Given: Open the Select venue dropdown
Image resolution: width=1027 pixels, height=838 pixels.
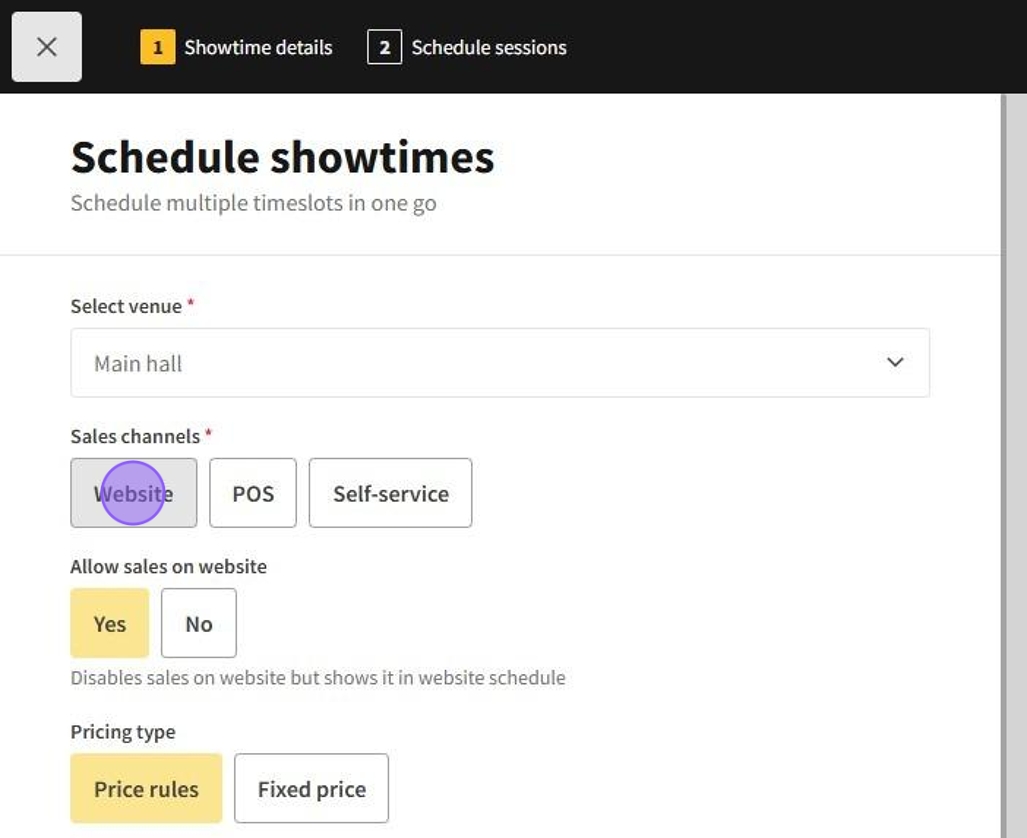Looking at the screenshot, I should pos(499,363).
